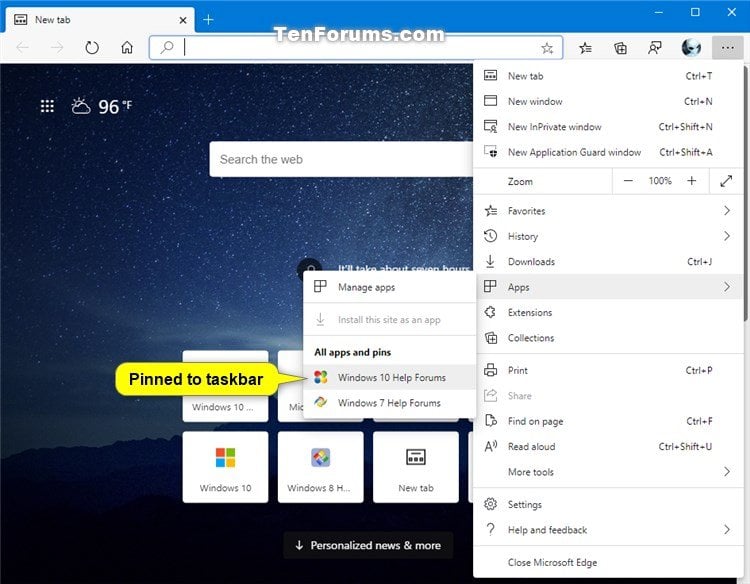
Task: Click the Back navigation arrow
Action: click(x=22, y=48)
